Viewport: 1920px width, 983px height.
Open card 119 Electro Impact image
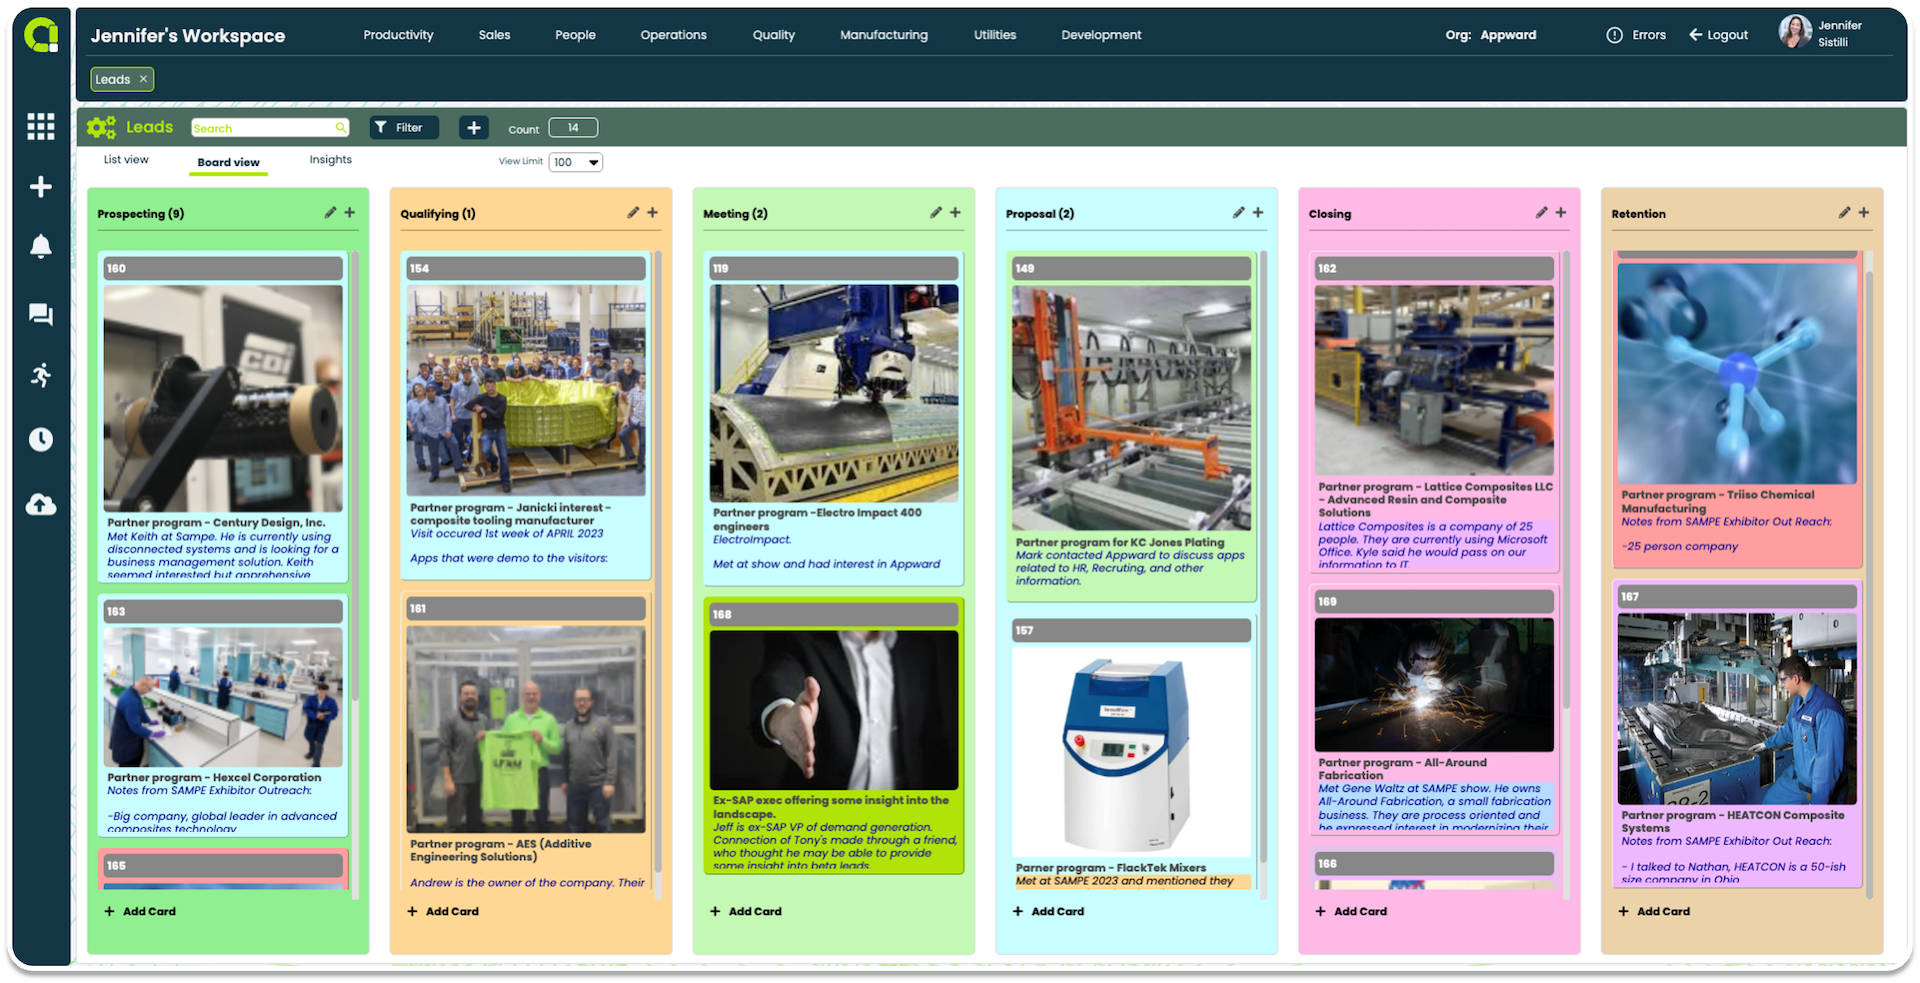coord(834,393)
